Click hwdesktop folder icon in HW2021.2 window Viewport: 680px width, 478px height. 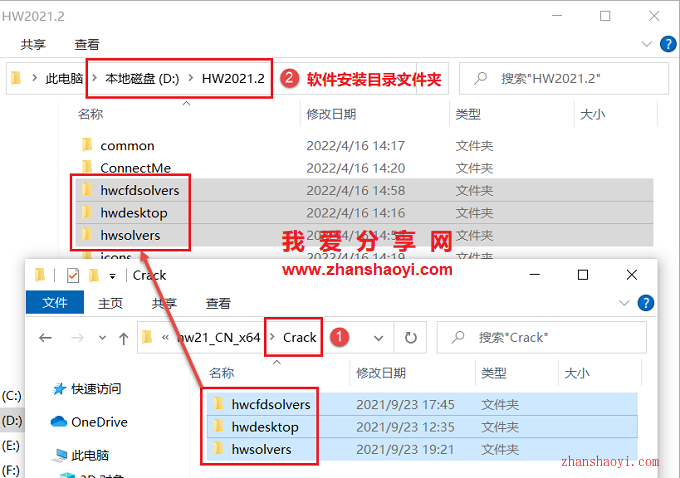[87, 212]
